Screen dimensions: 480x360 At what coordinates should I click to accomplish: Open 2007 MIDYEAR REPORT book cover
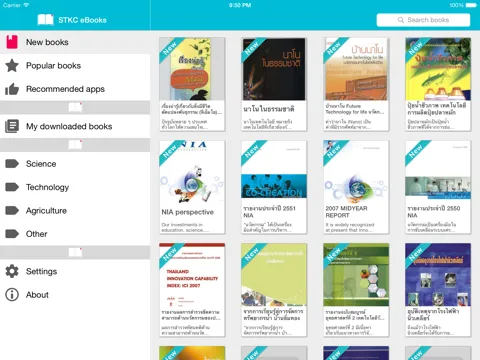(x=356, y=172)
